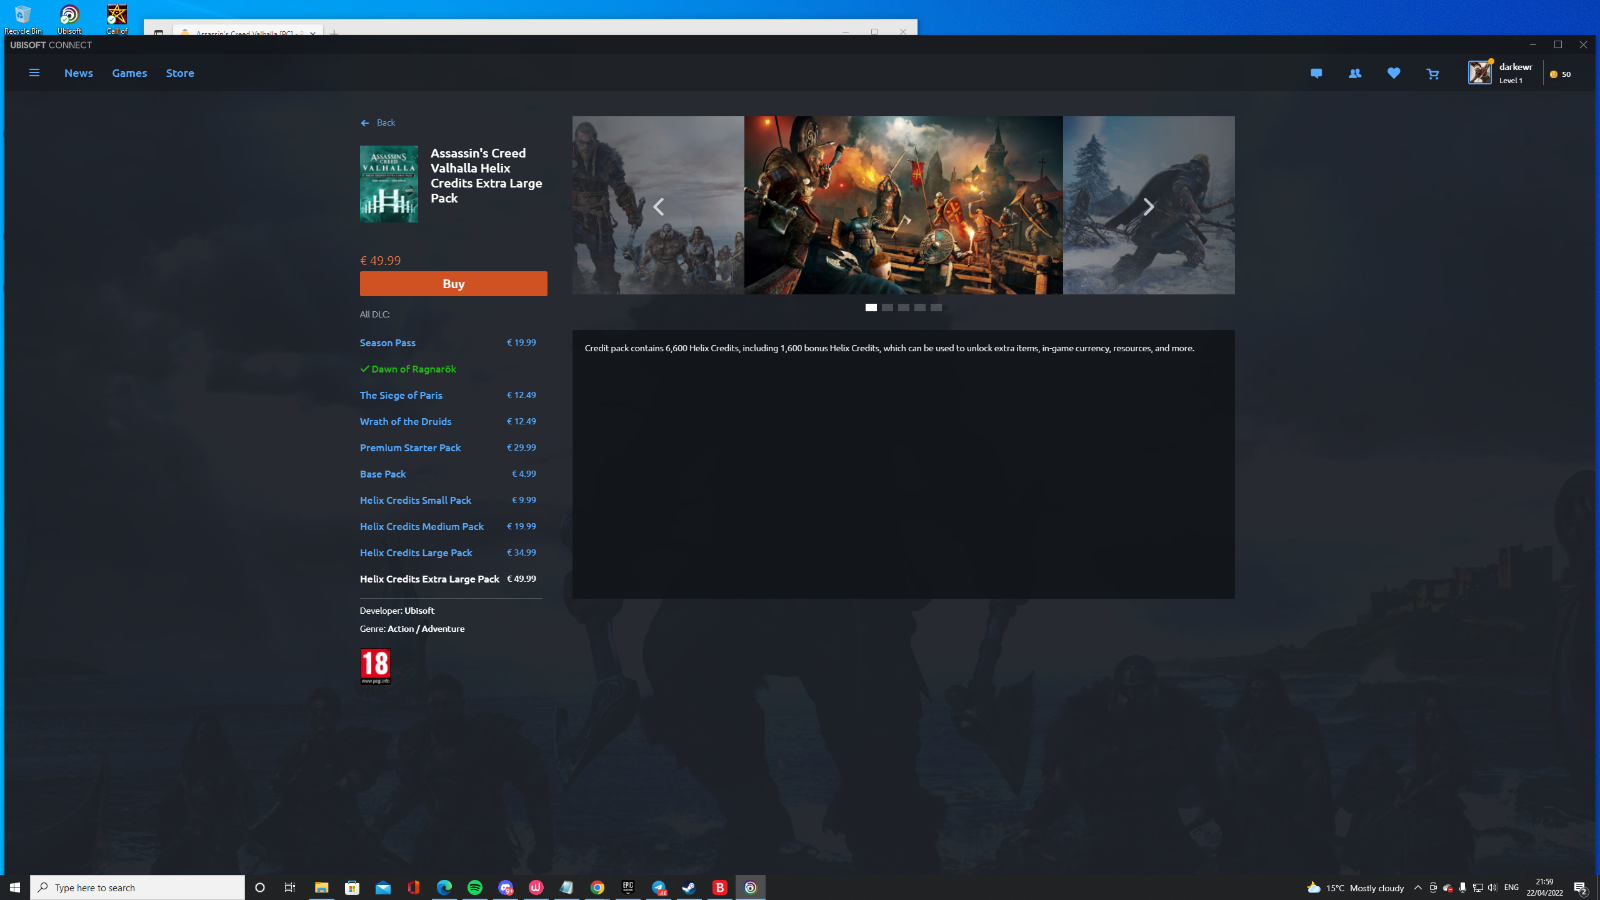Viewport: 1600px width, 900px height.
Task: Open Season Pass DLC
Action: (388, 343)
